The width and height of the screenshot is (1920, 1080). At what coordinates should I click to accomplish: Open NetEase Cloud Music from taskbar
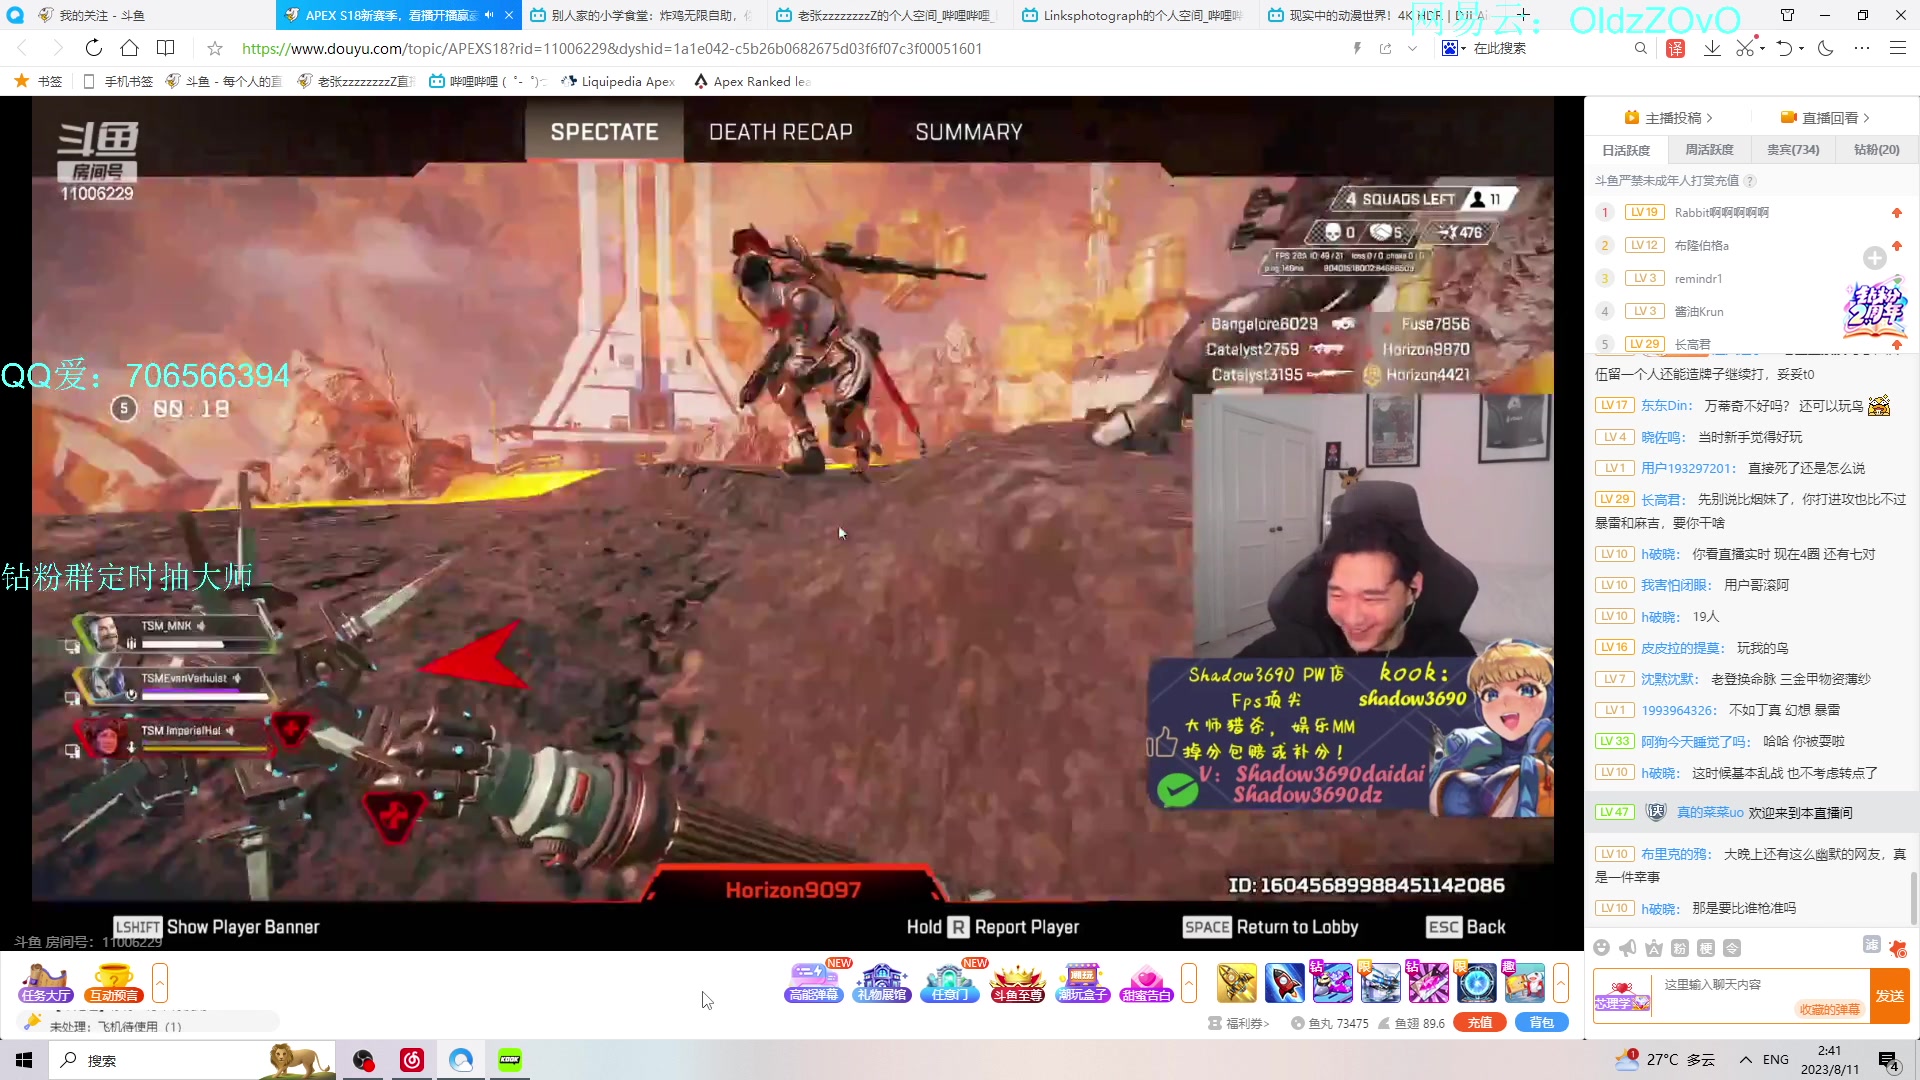click(412, 1060)
